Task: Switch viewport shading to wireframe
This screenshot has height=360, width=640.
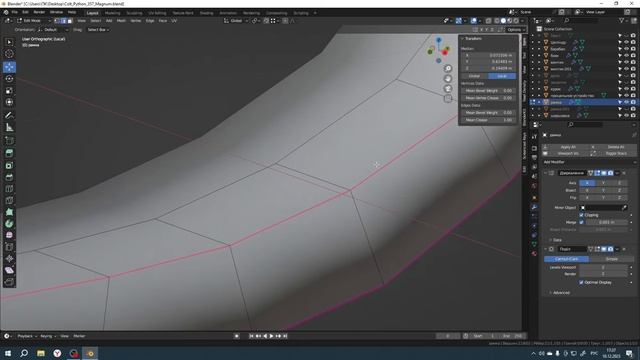Action: [x=497, y=20]
